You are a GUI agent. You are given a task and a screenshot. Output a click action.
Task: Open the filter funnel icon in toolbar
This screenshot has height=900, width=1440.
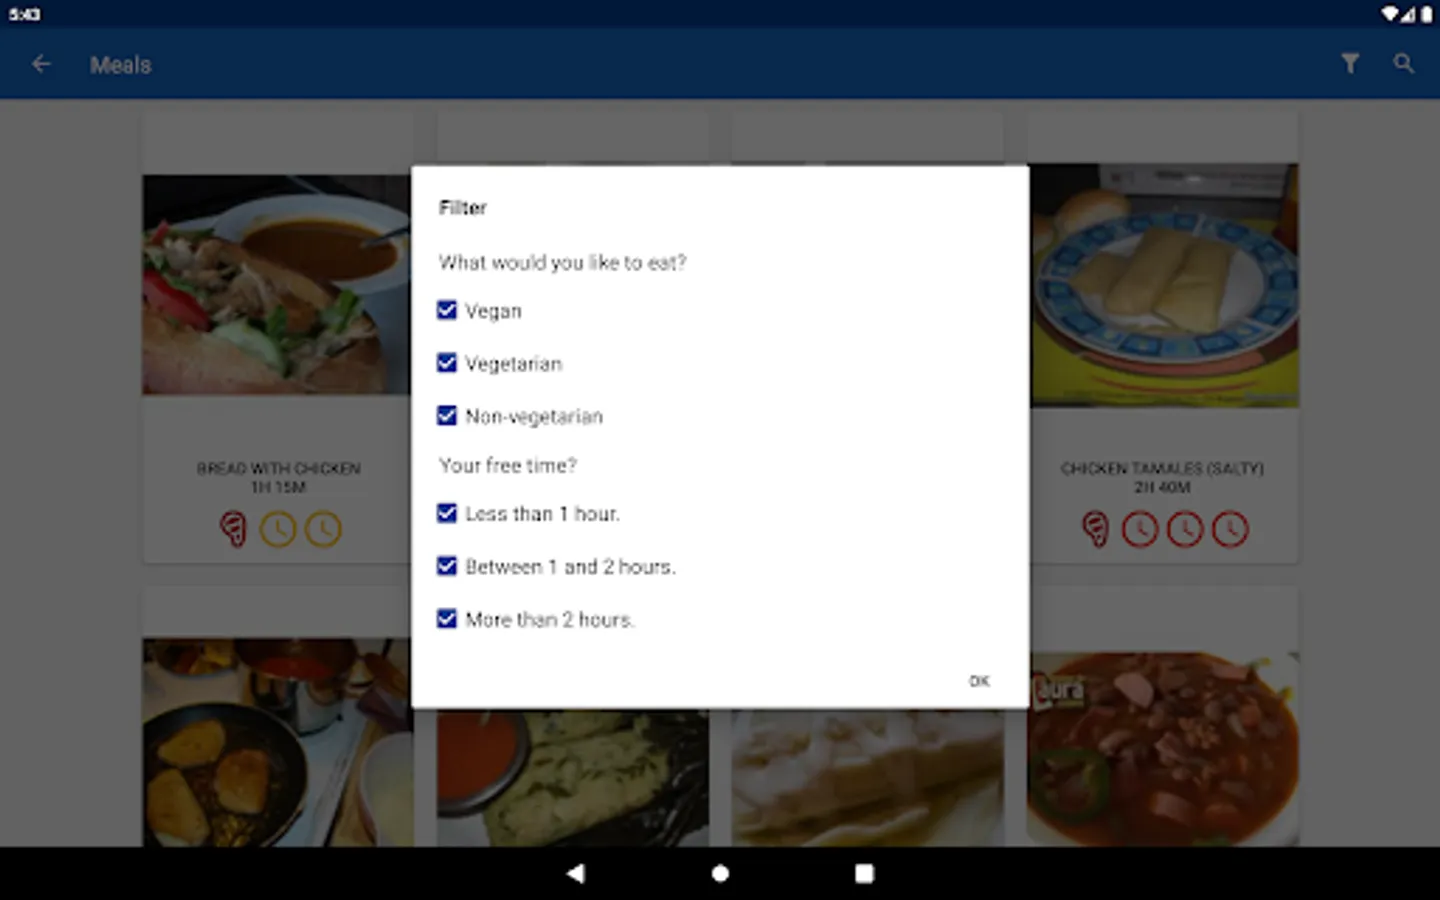1350,64
